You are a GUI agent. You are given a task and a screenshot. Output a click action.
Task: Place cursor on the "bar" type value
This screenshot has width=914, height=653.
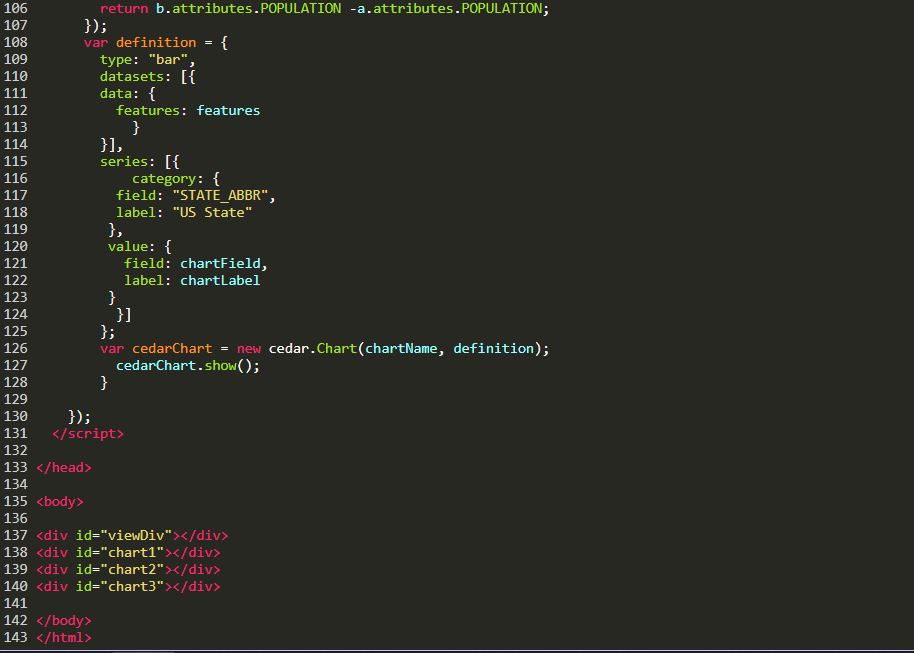(x=168, y=59)
